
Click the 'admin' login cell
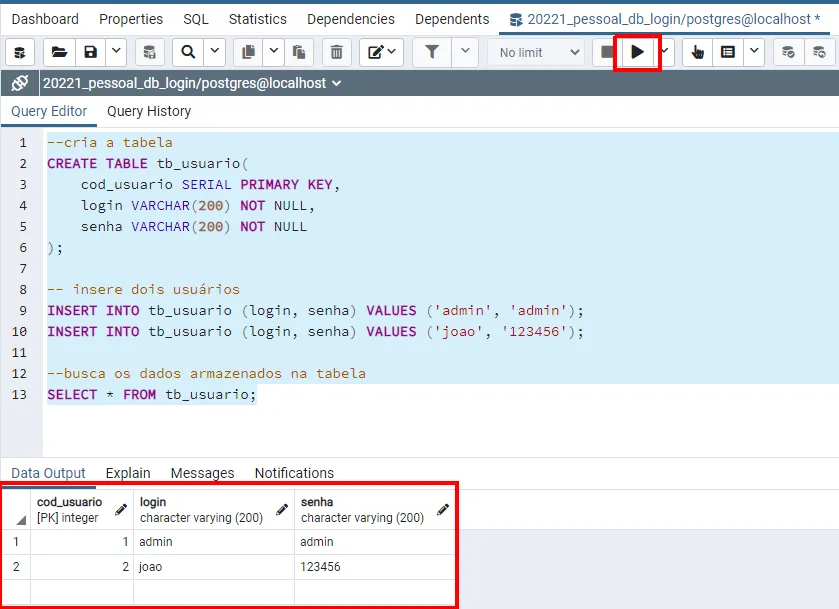tap(214, 542)
